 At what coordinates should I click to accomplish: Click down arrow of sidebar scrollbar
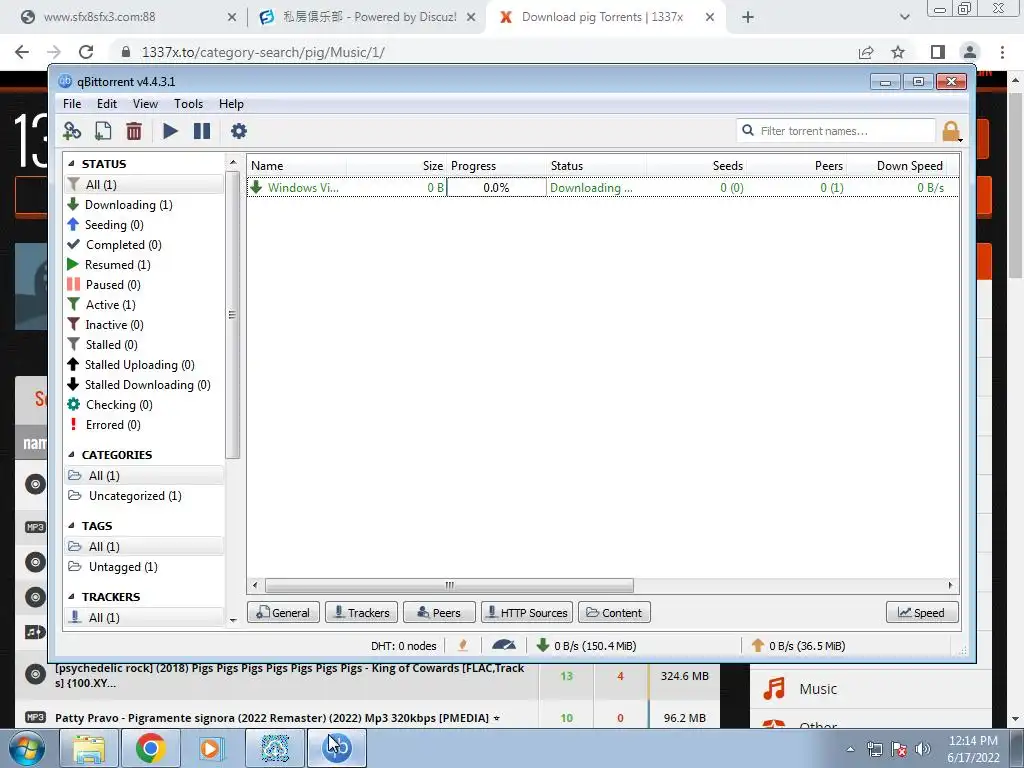(233, 620)
